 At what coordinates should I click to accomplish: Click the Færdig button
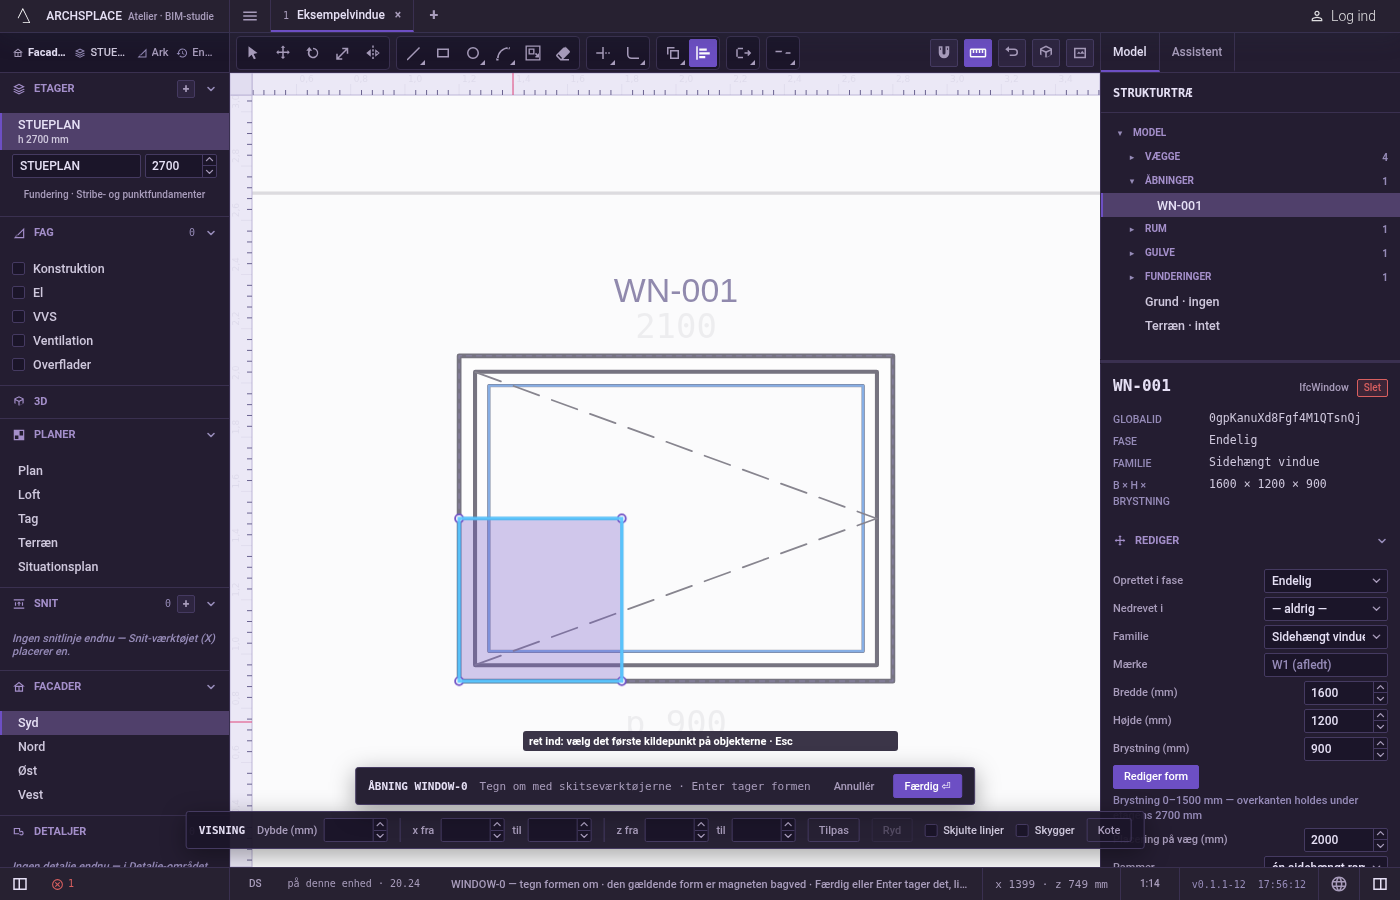point(928,786)
